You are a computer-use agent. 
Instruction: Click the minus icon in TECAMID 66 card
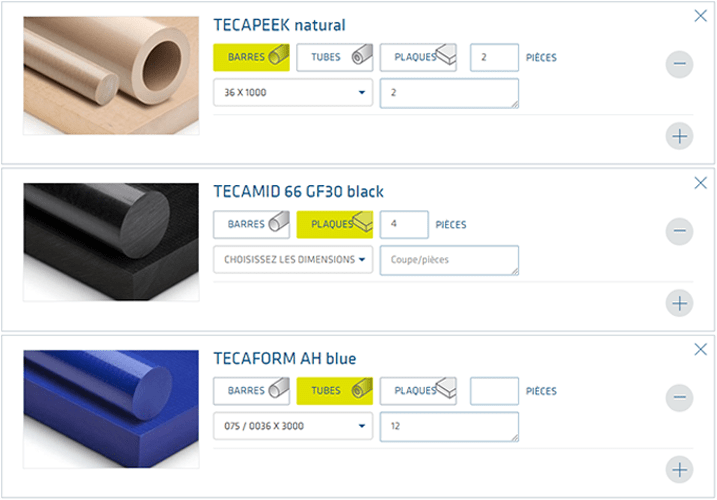pyautogui.click(x=679, y=232)
